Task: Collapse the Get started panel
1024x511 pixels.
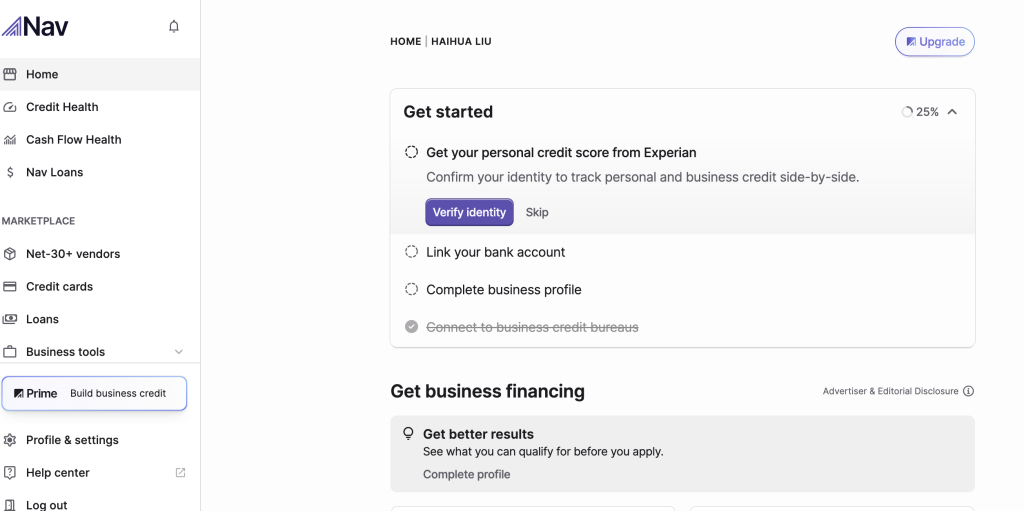Action: click(952, 112)
